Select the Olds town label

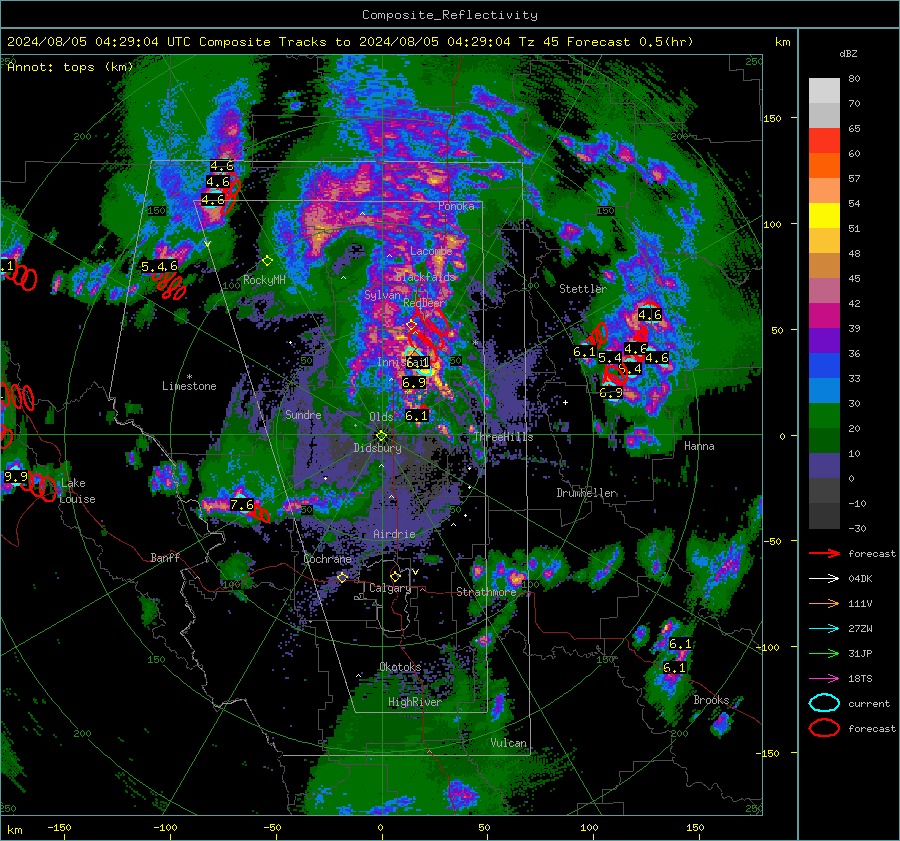(x=381, y=417)
